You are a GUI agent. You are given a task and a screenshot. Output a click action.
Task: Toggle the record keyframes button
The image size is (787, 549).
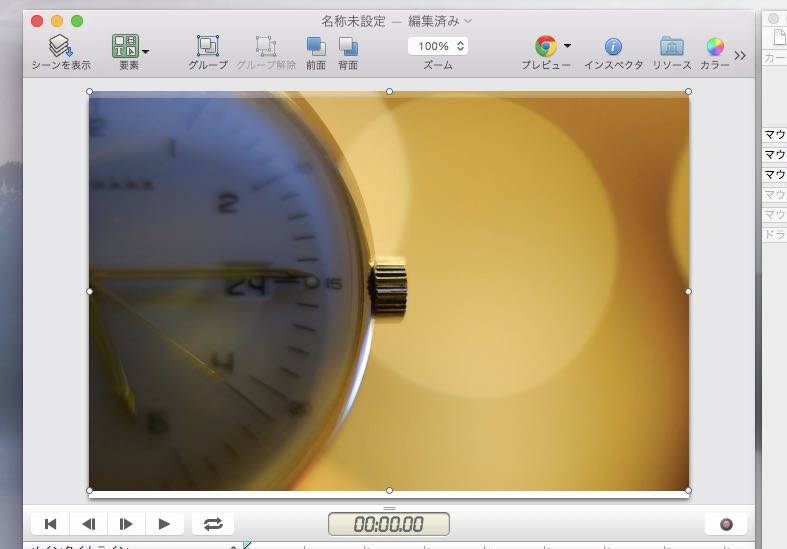pyautogui.click(x=726, y=524)
